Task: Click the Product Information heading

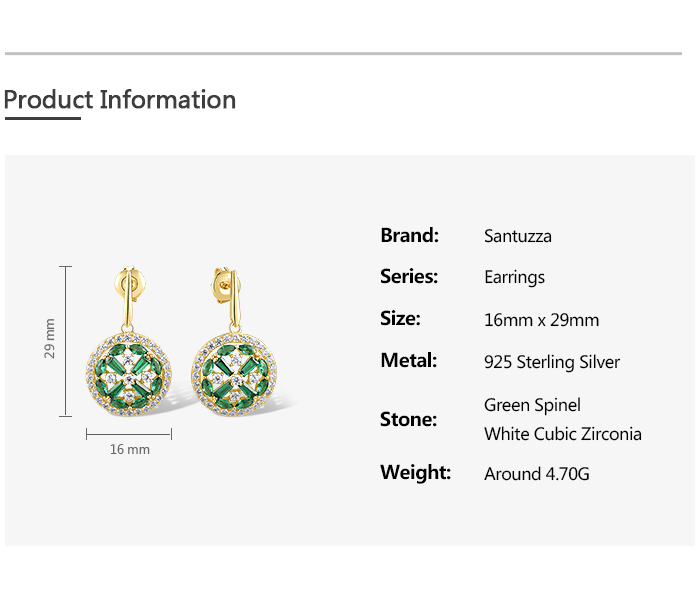Action: [120, 100]
